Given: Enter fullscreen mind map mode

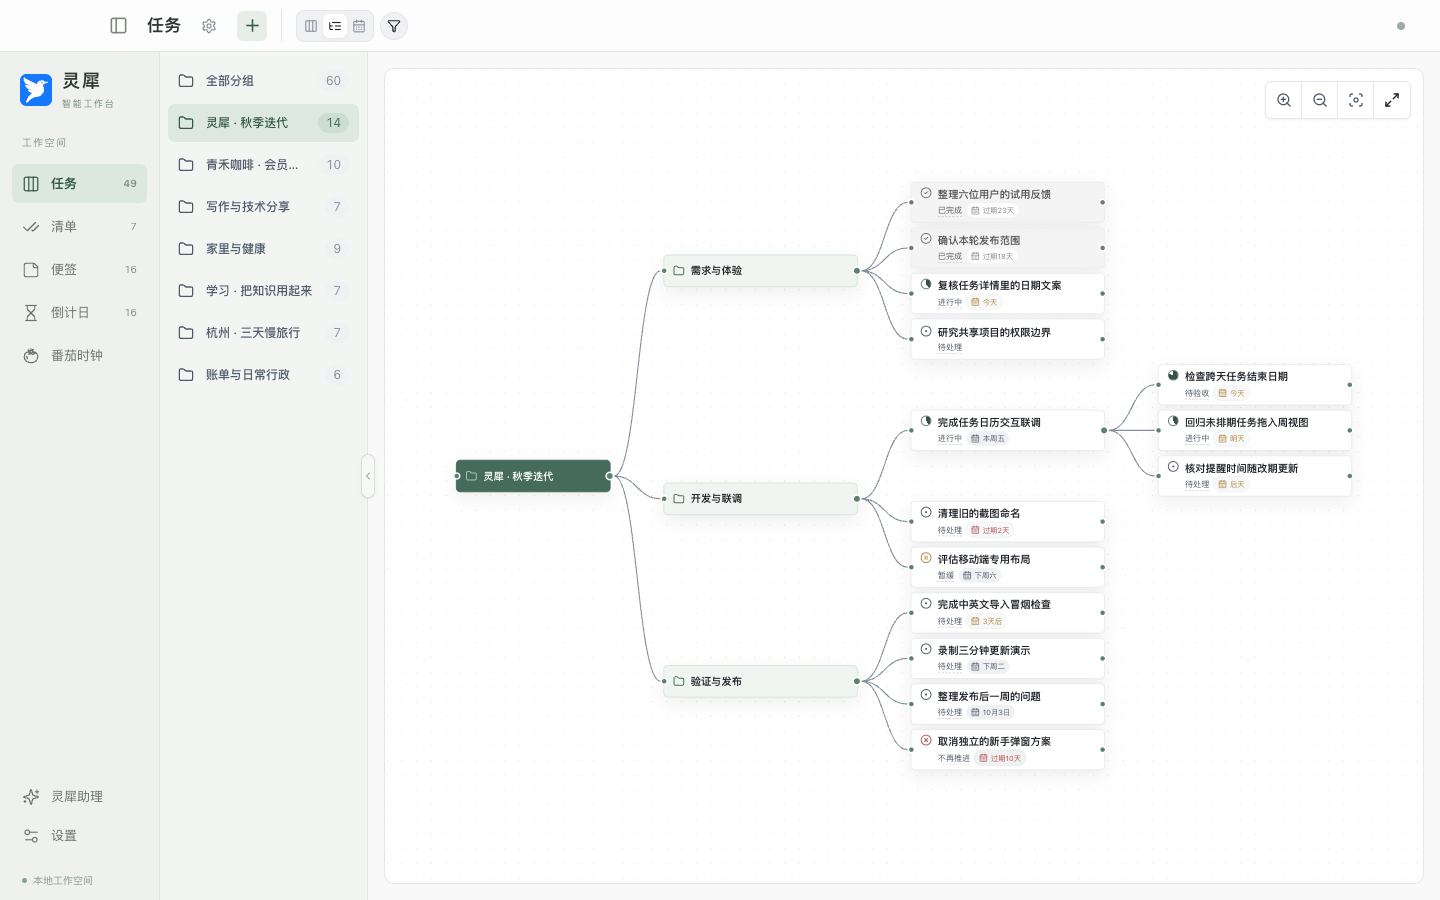Looking at the screenshot, I should pos(1392,100).
